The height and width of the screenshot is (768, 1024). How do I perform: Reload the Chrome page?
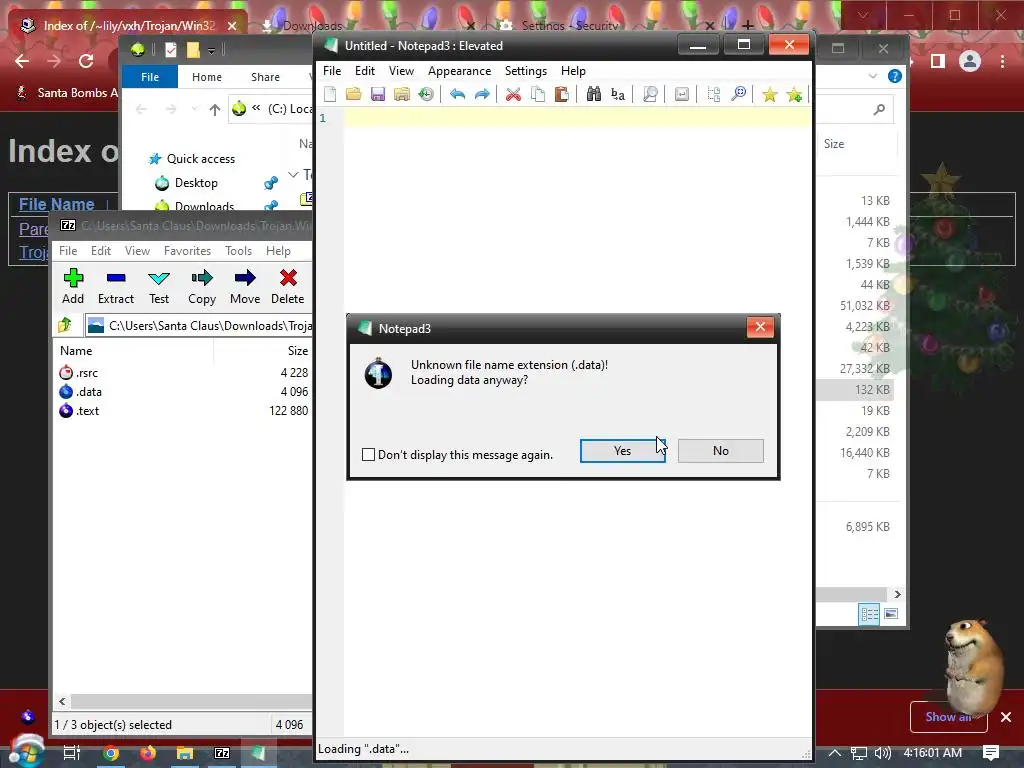tap(86, 61)
